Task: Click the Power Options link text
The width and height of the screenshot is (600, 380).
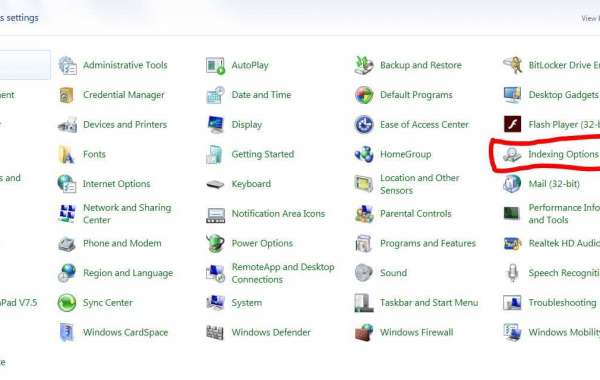Action: pyautogui.click(x=262, y=243)
